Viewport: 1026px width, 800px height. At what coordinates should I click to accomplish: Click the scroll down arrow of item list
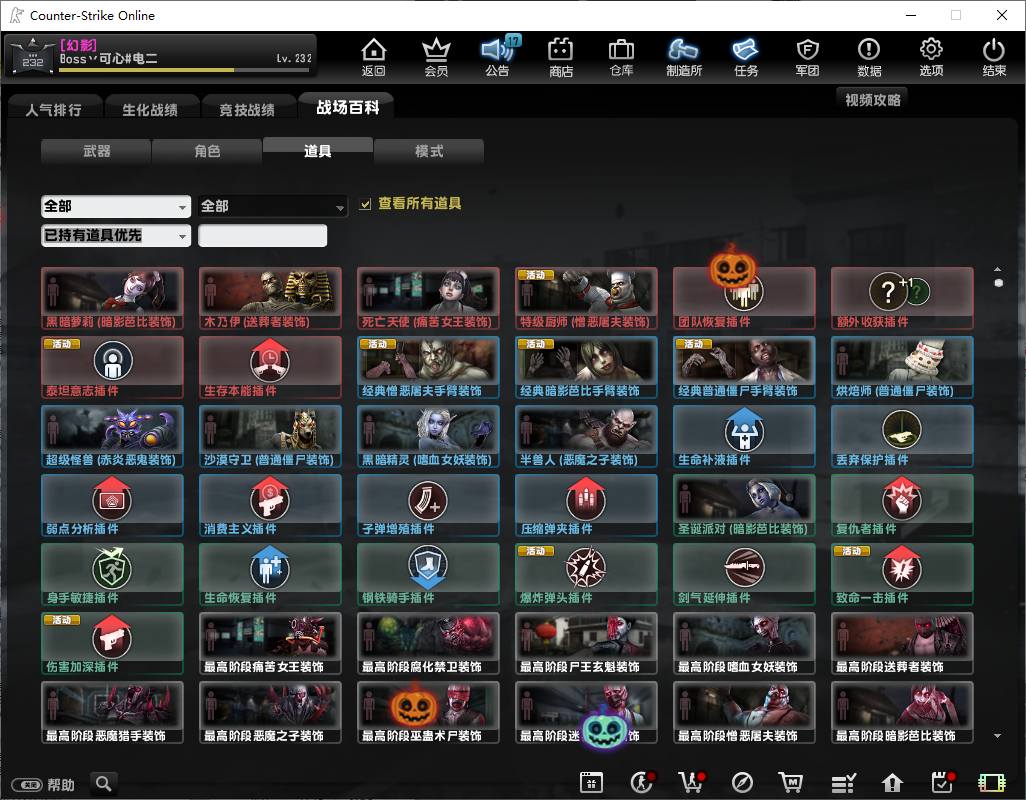click(x=997, y=736)
